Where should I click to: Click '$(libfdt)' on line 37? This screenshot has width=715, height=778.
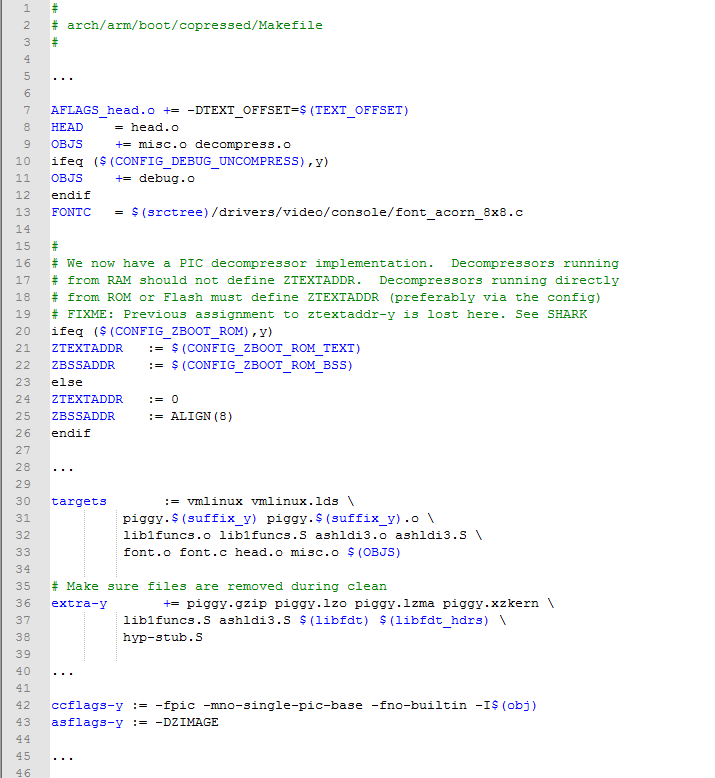pos(334,620)
